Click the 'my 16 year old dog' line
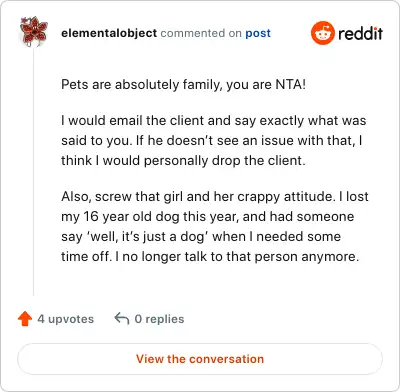This screenshot has height=392, width=400. click(207, 216)
